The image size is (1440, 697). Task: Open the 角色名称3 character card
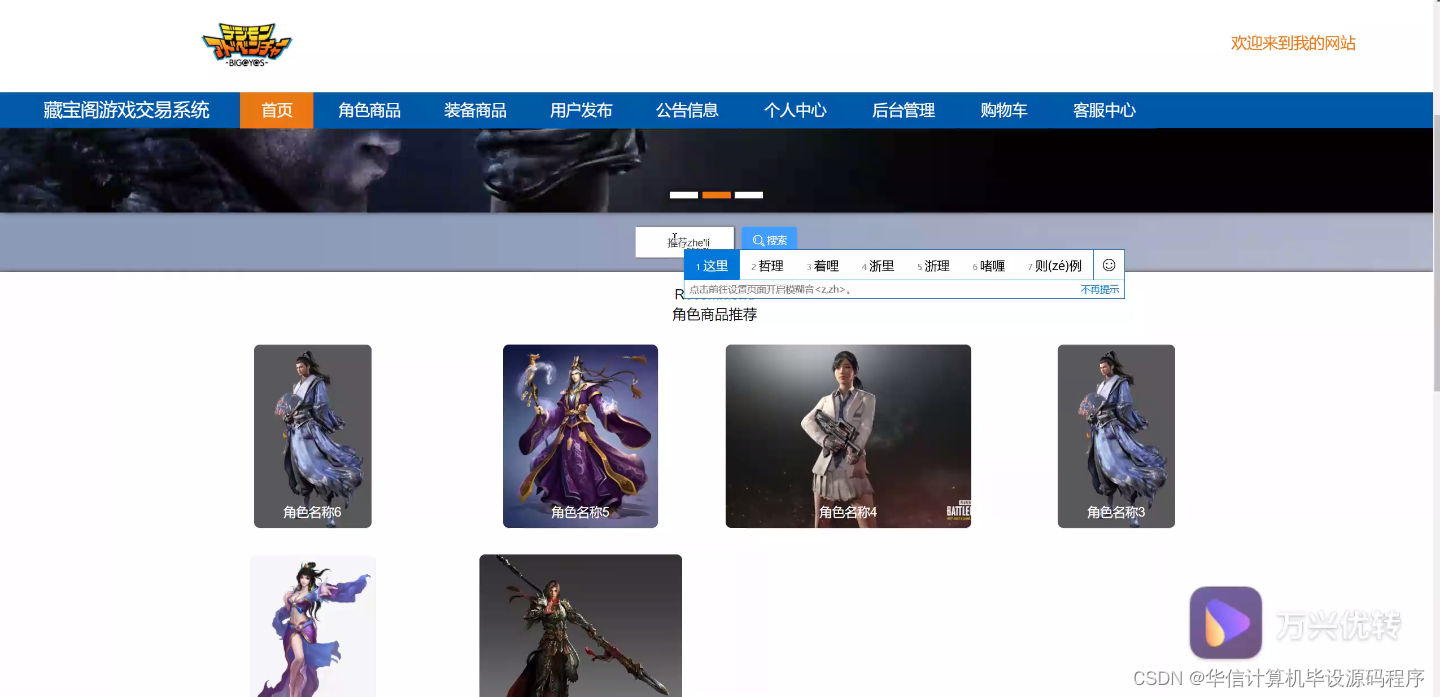pyautogui.click(x=1116, y=436)
